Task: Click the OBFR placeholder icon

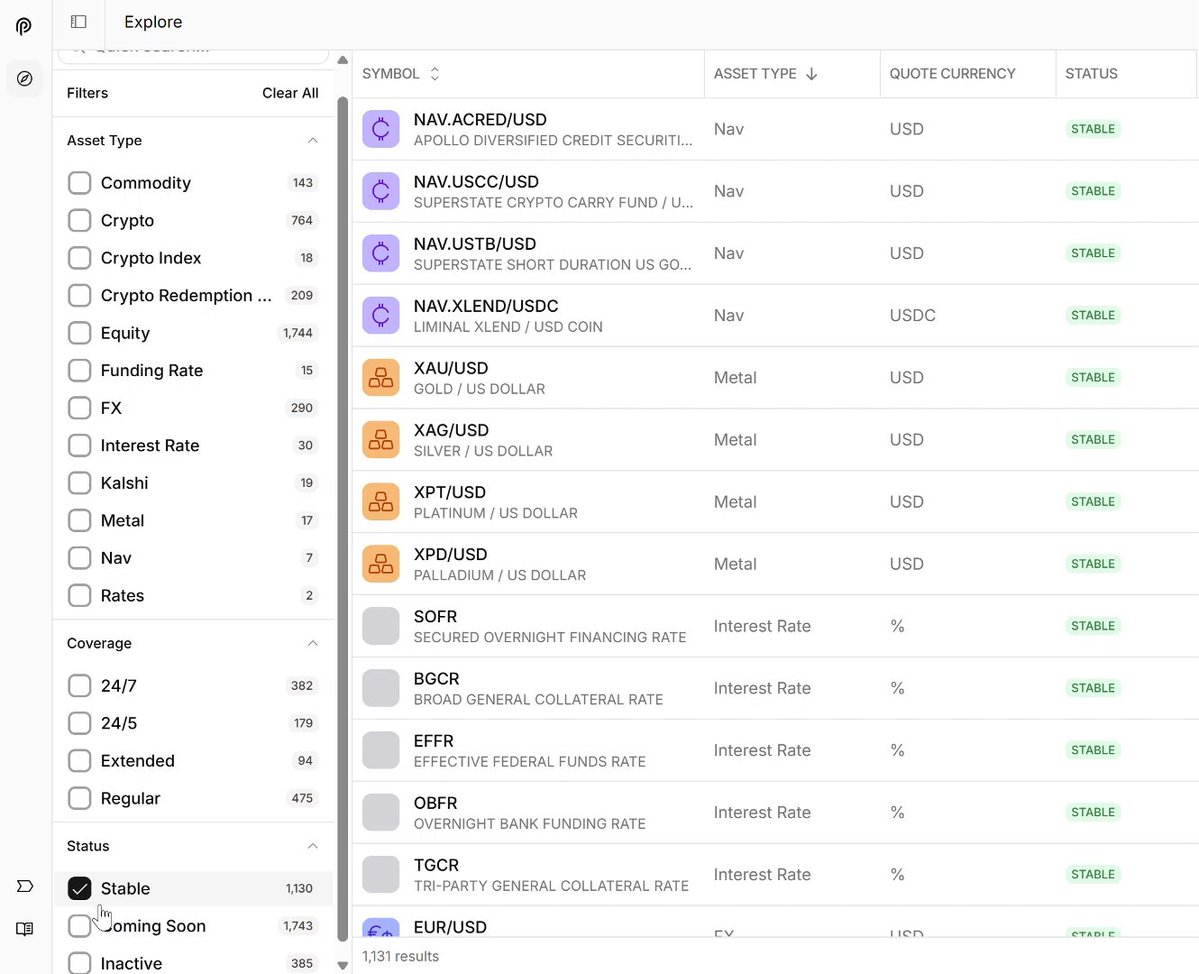Action: (381, 812)
